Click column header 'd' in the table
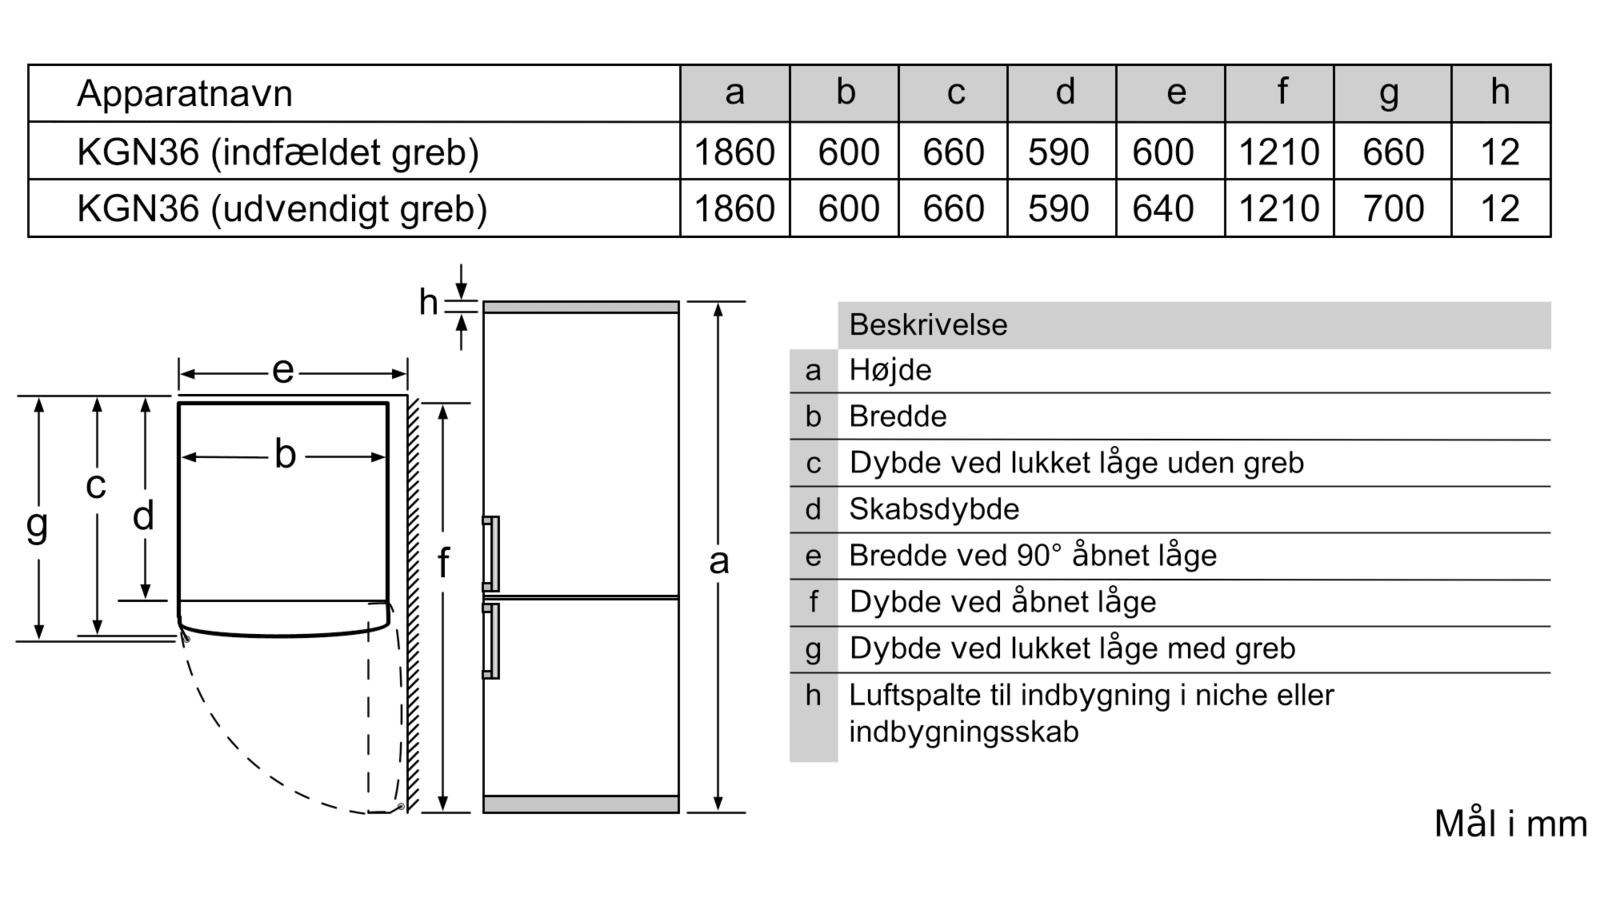The height and width of the screenshot is (900, 1600). point(1064,93)
